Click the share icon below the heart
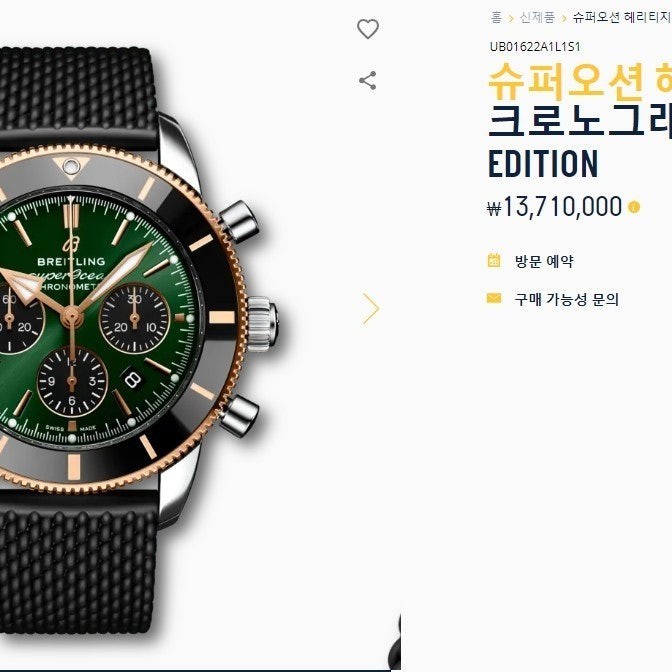Viewport: 672px width, 672px height. 367,81
